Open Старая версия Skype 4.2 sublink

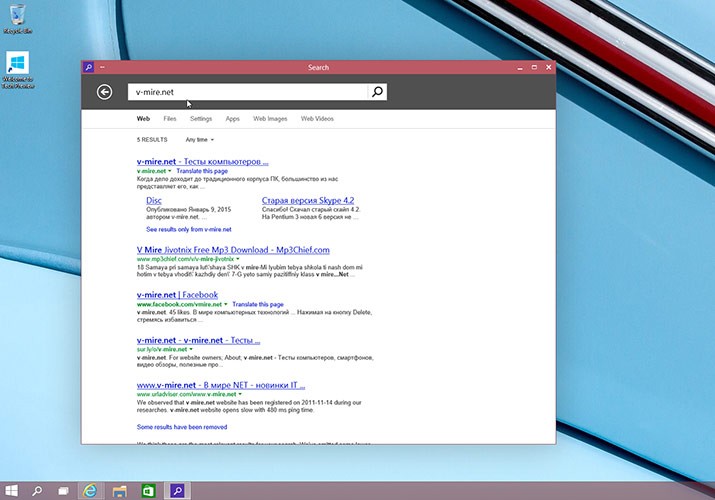pyautogui.click(x=308, y=200)
